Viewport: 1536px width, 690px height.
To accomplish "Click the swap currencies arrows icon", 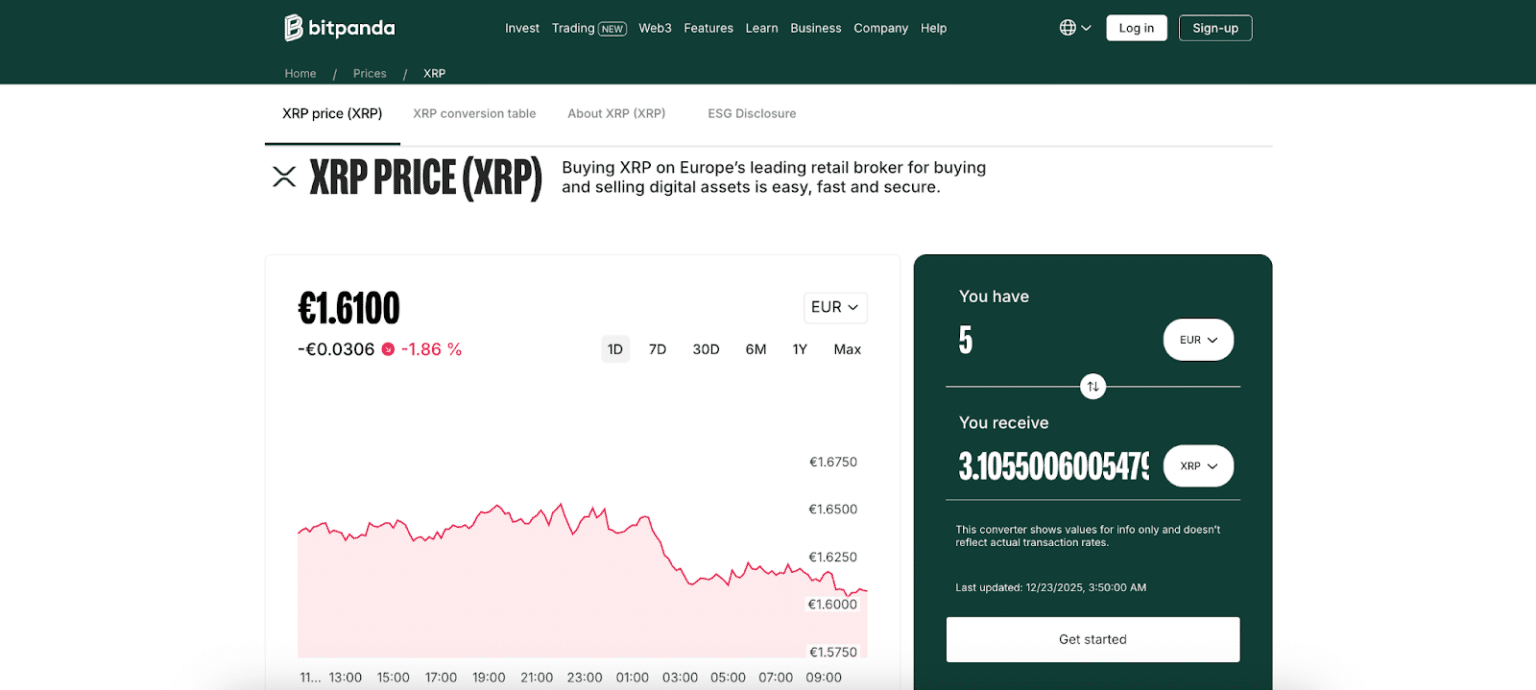I will click(x=1093, y=386).
